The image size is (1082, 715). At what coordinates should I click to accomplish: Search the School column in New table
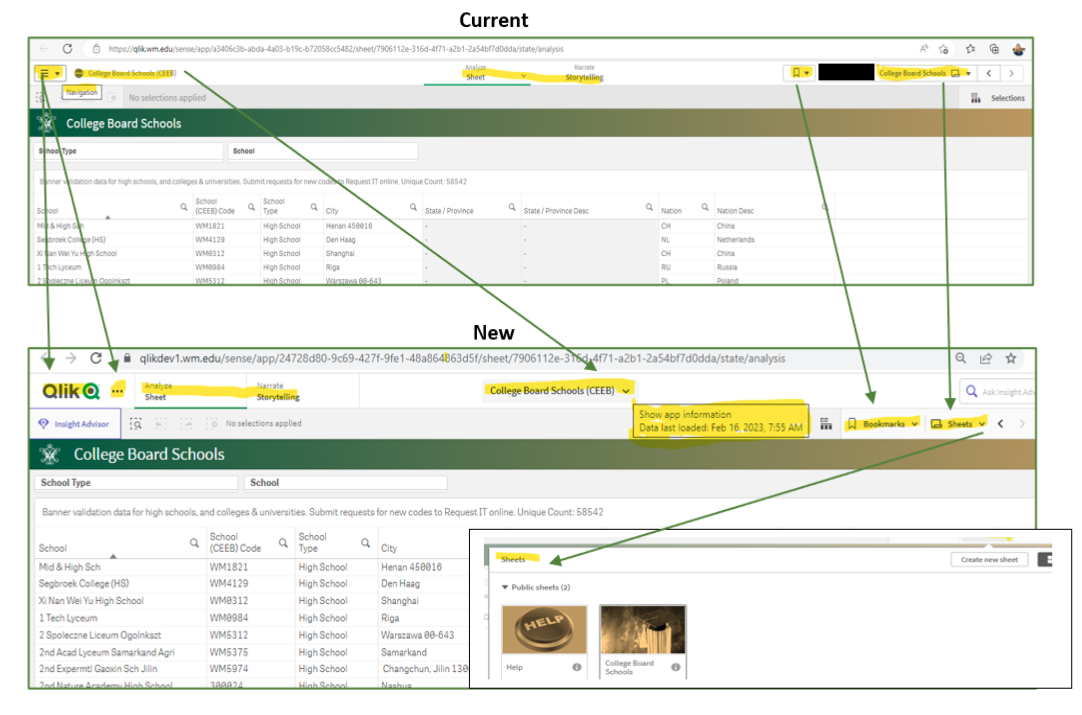[x=194, y=543]
